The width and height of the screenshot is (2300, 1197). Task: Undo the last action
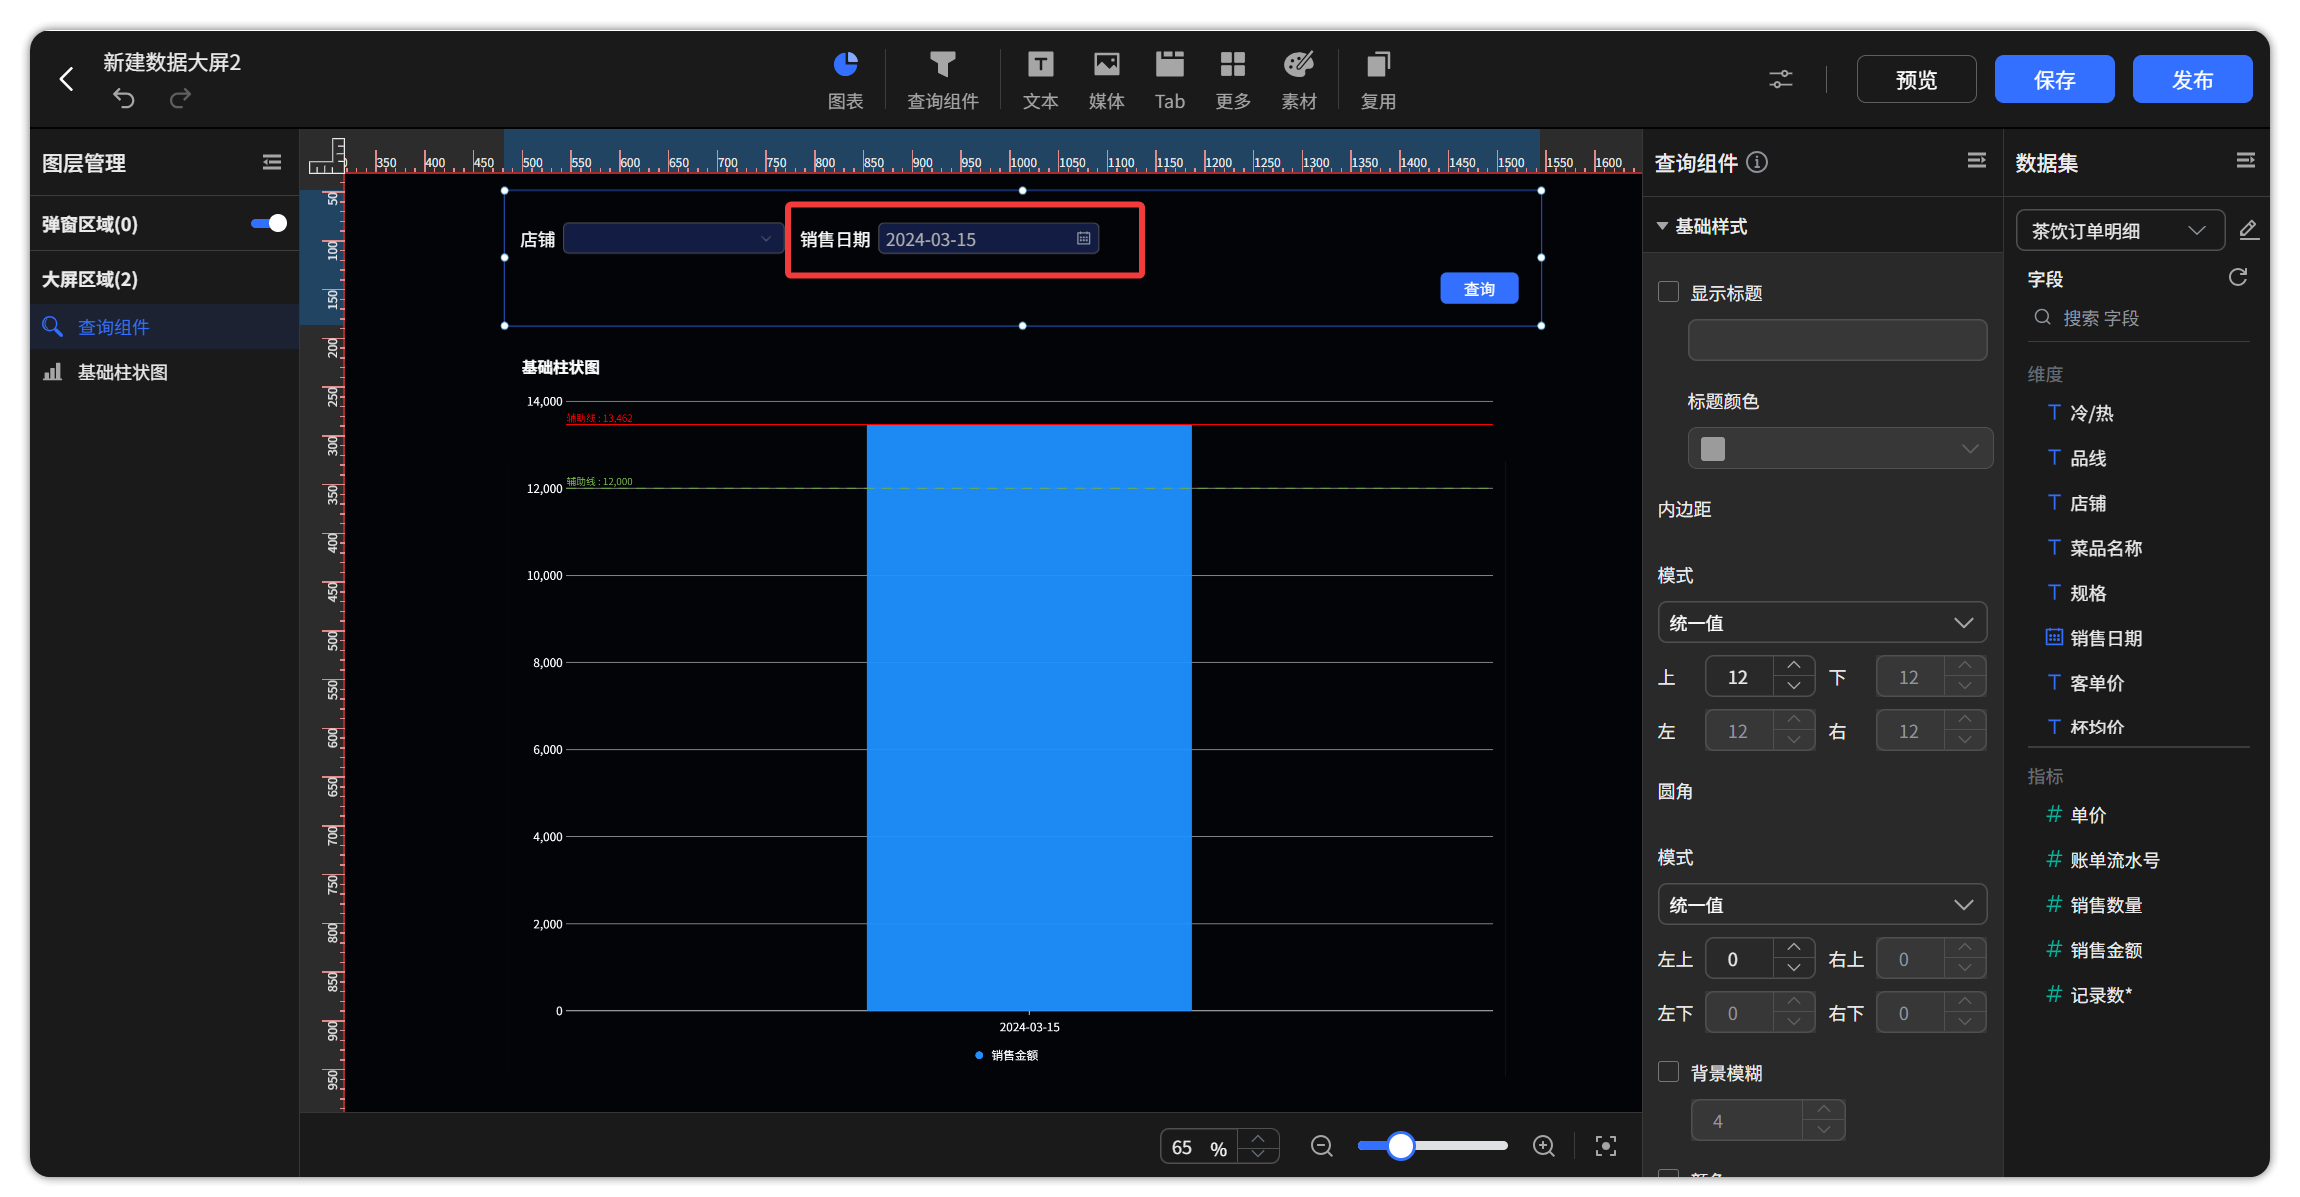click(x=123, y=98)
